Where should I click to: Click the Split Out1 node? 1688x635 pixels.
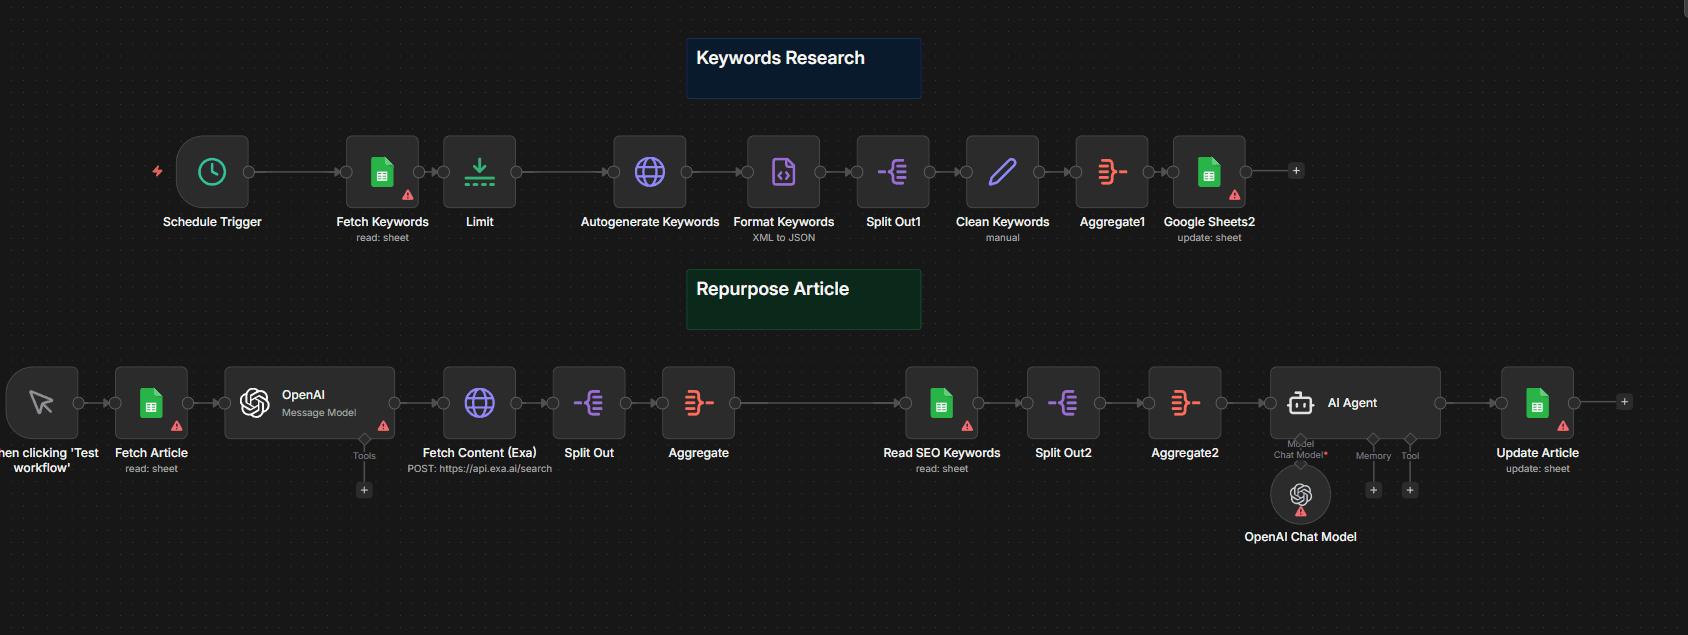point(893,172)
